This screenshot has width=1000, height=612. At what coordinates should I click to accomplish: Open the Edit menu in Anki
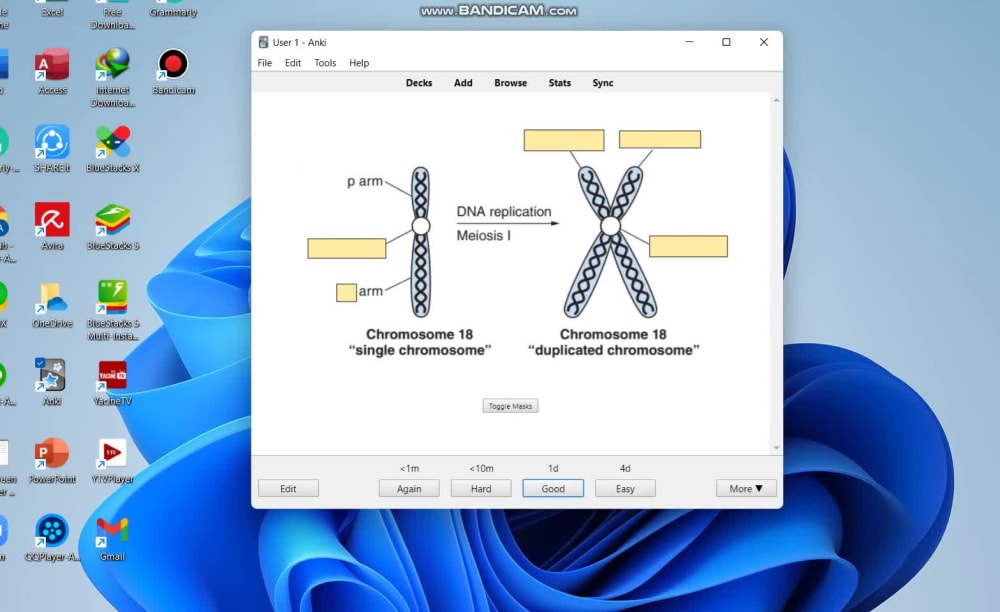[293, 62]
